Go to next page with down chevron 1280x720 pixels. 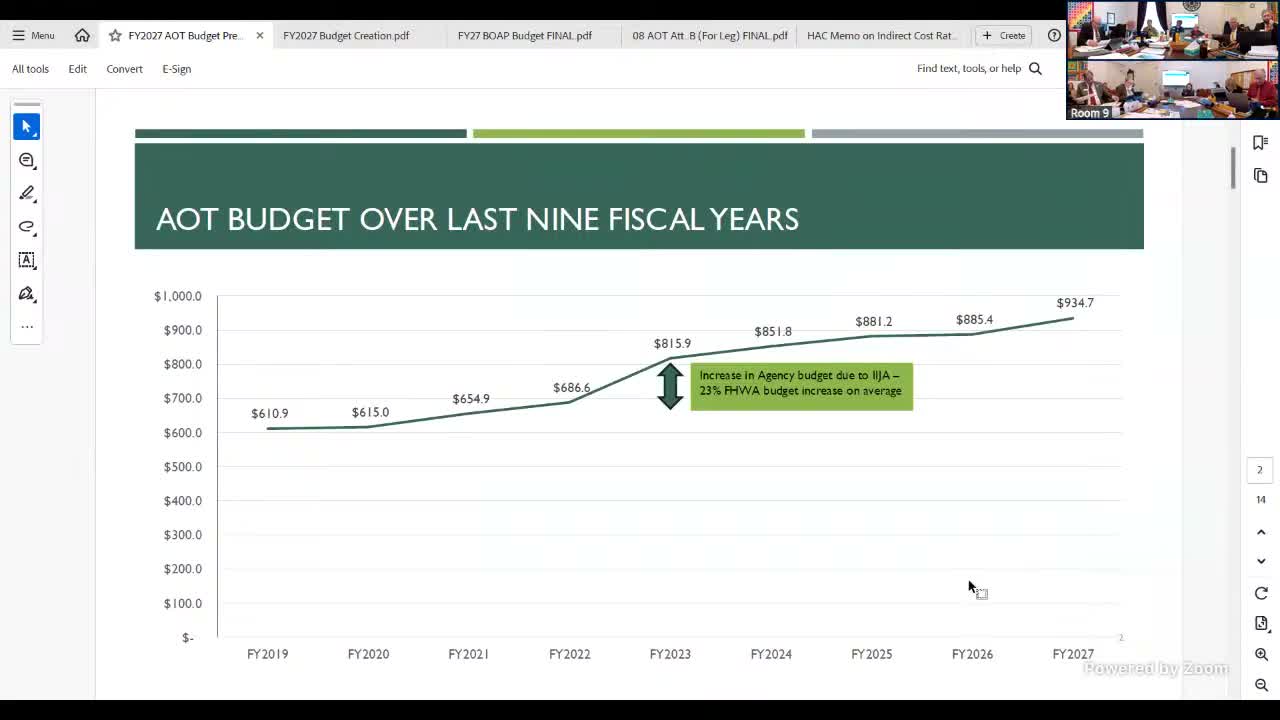click(x=1261, y=561)
